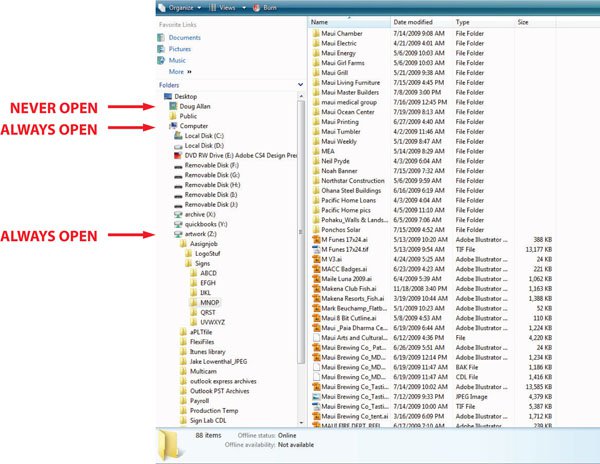Select the QRST folder
This screenshot has height=464, width=600.
[x=208, y=313]
